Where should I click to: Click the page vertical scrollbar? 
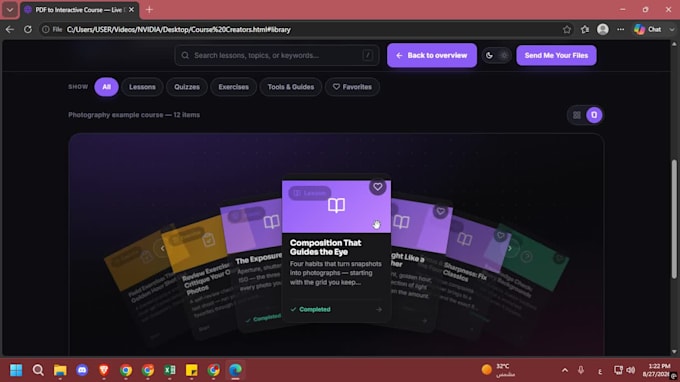click(674, 219)
